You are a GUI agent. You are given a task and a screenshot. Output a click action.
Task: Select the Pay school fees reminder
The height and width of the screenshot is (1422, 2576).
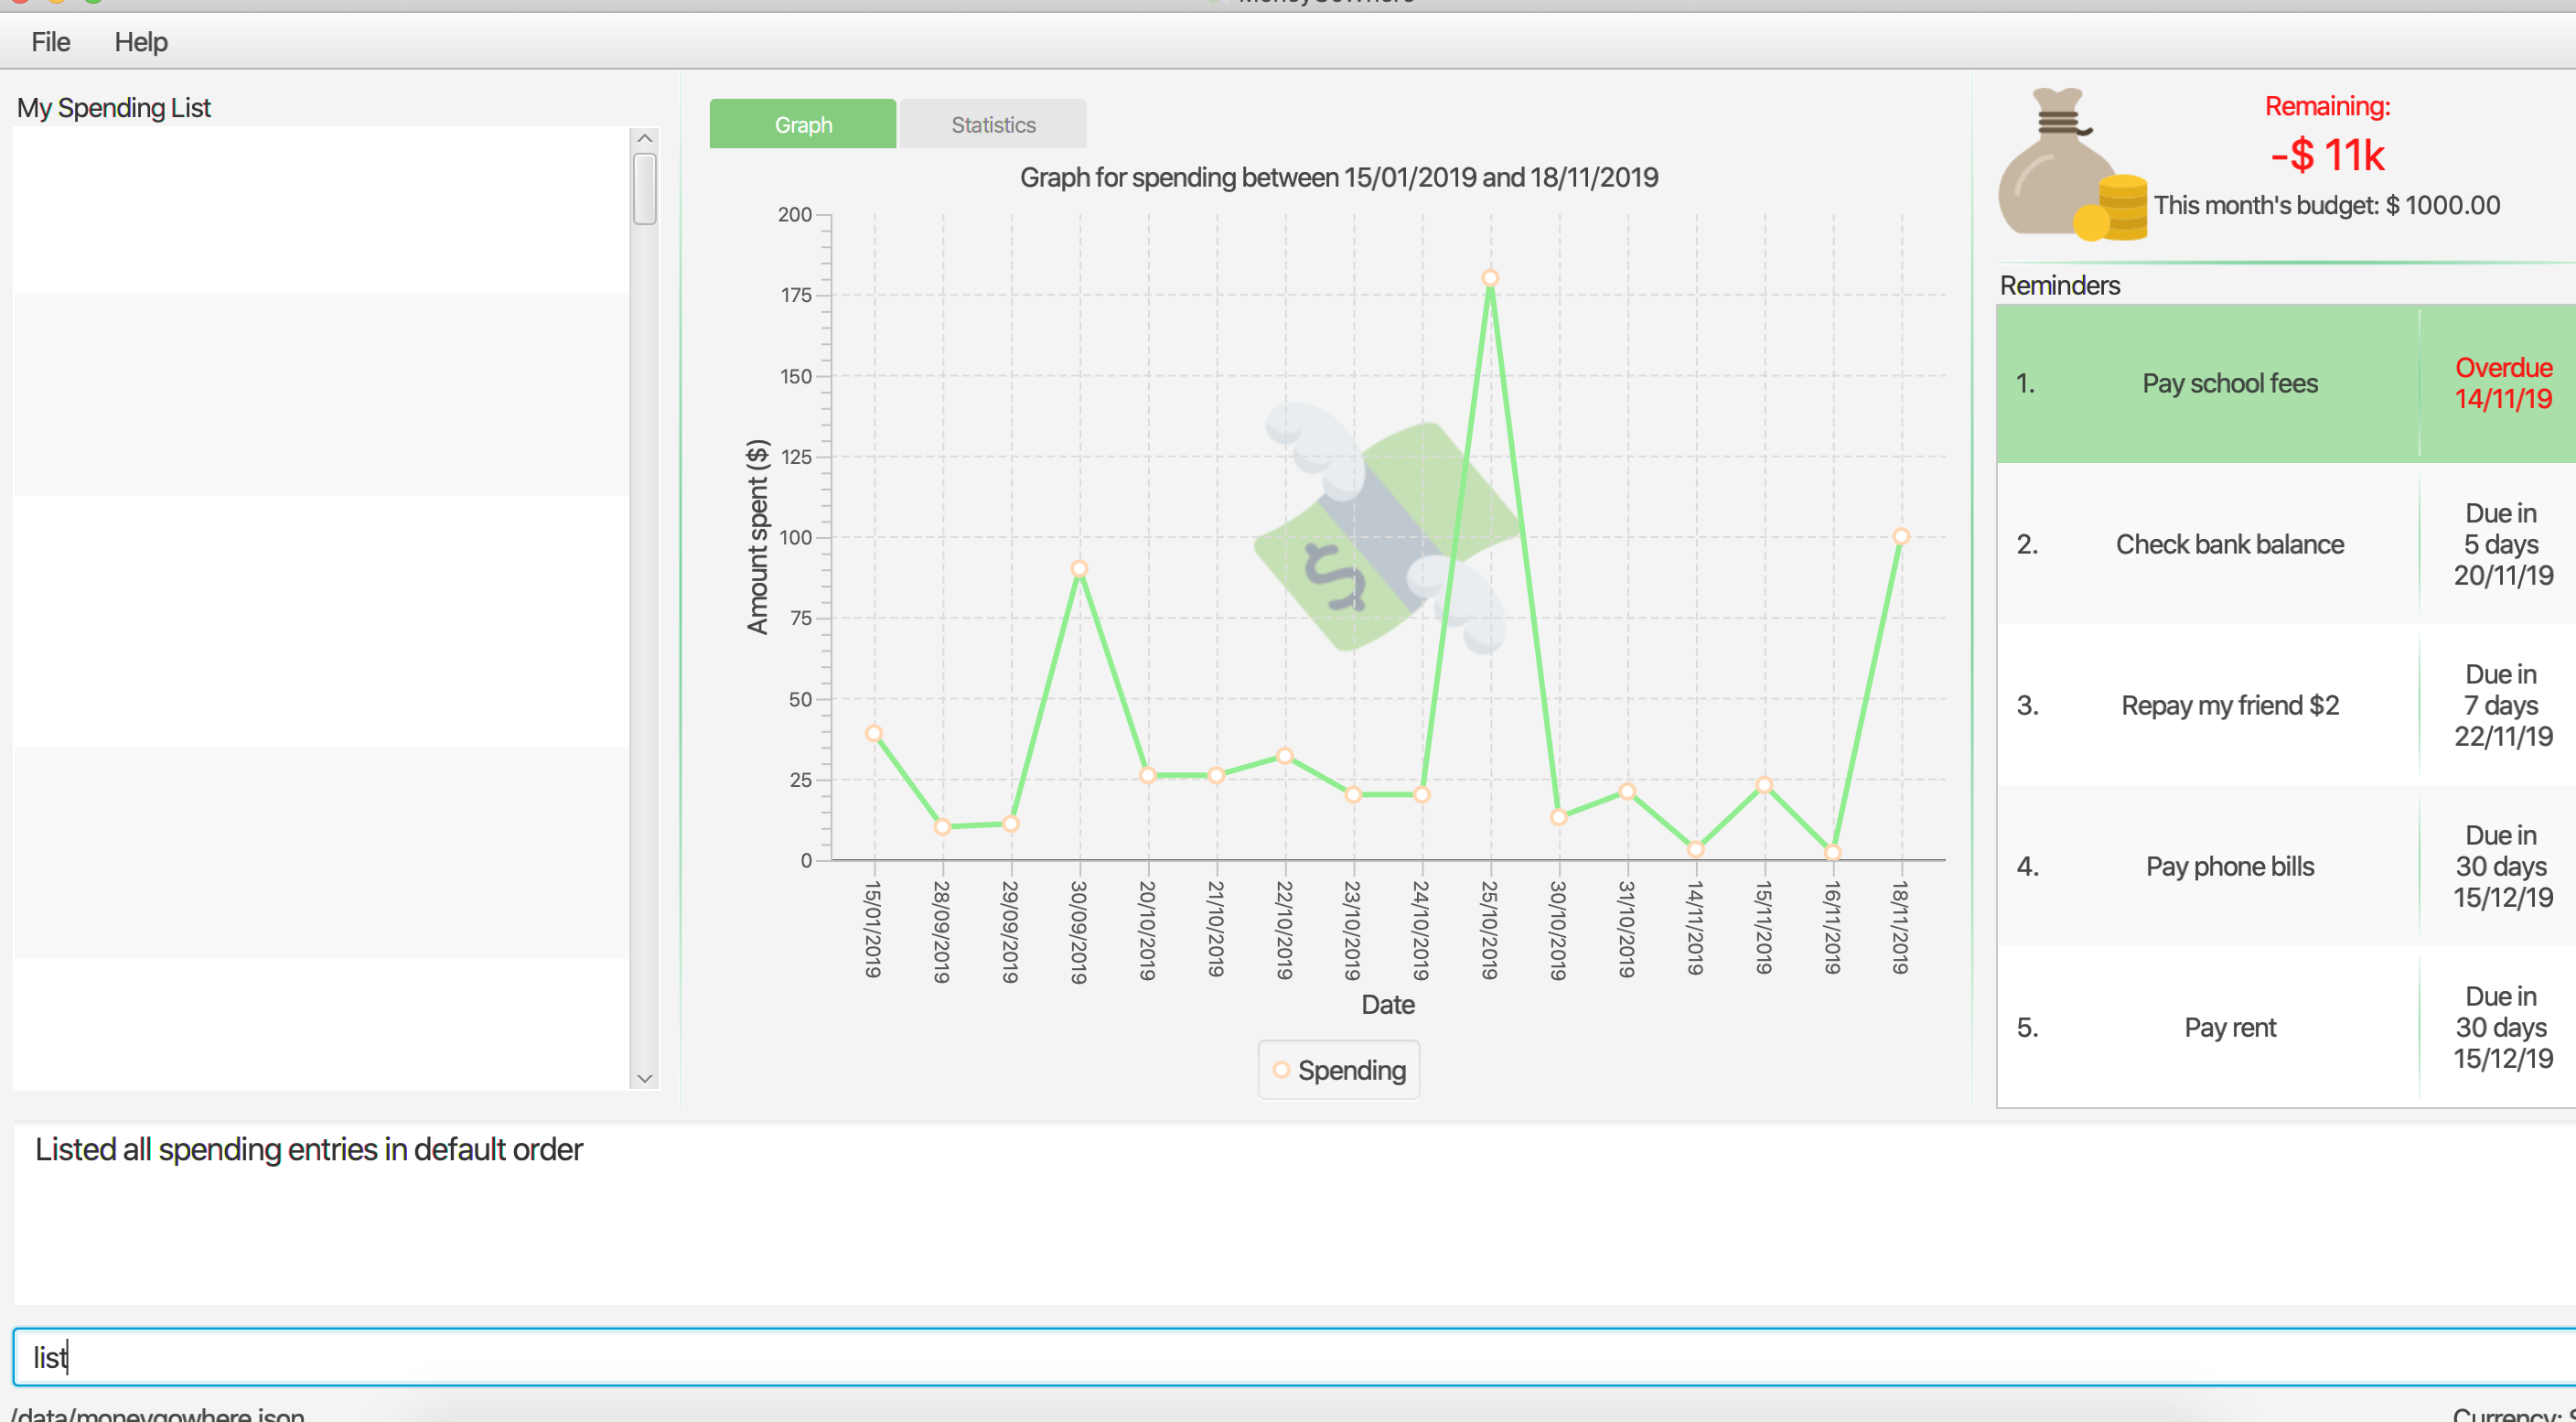pos(2229,384)
